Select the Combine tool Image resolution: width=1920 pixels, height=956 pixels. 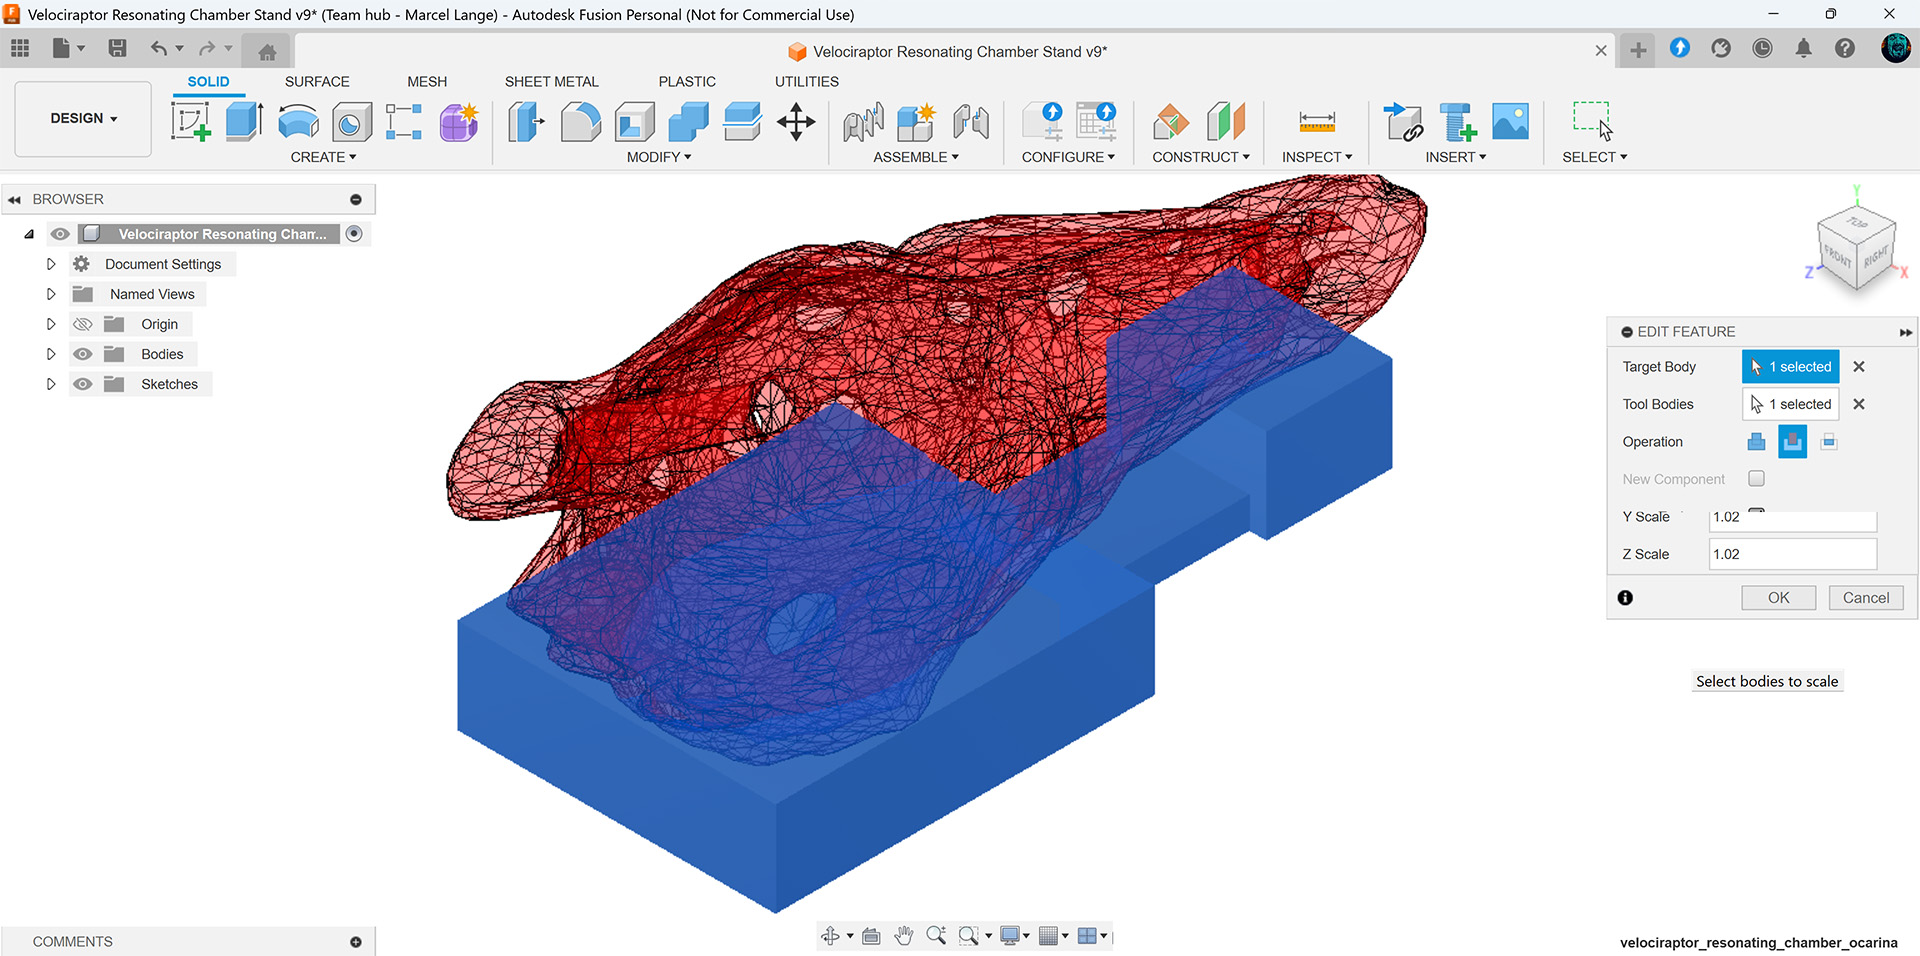click(x=688, y=122)
